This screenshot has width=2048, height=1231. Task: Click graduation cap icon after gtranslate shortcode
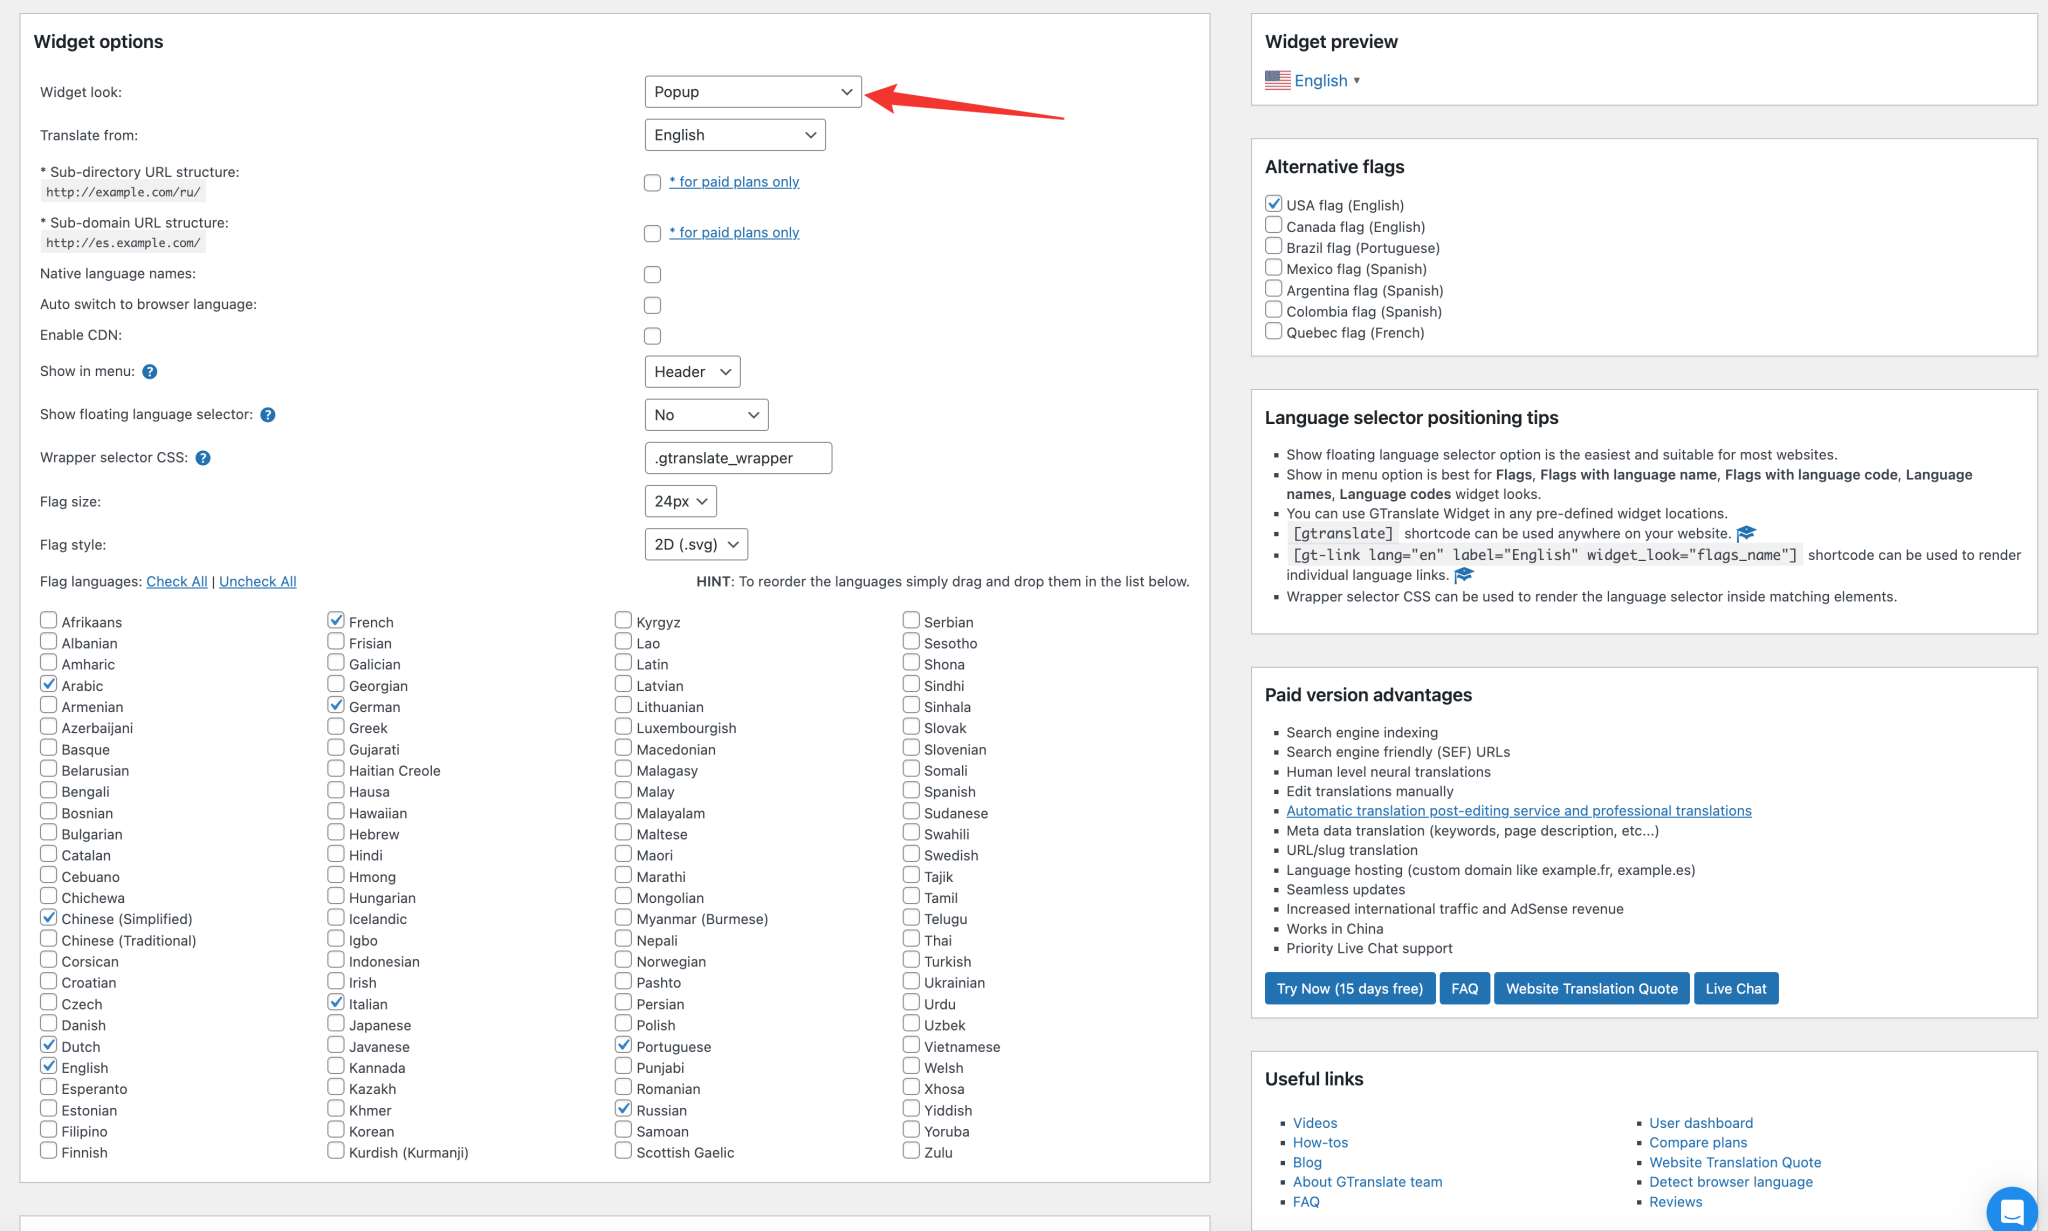click(1746, 534)
